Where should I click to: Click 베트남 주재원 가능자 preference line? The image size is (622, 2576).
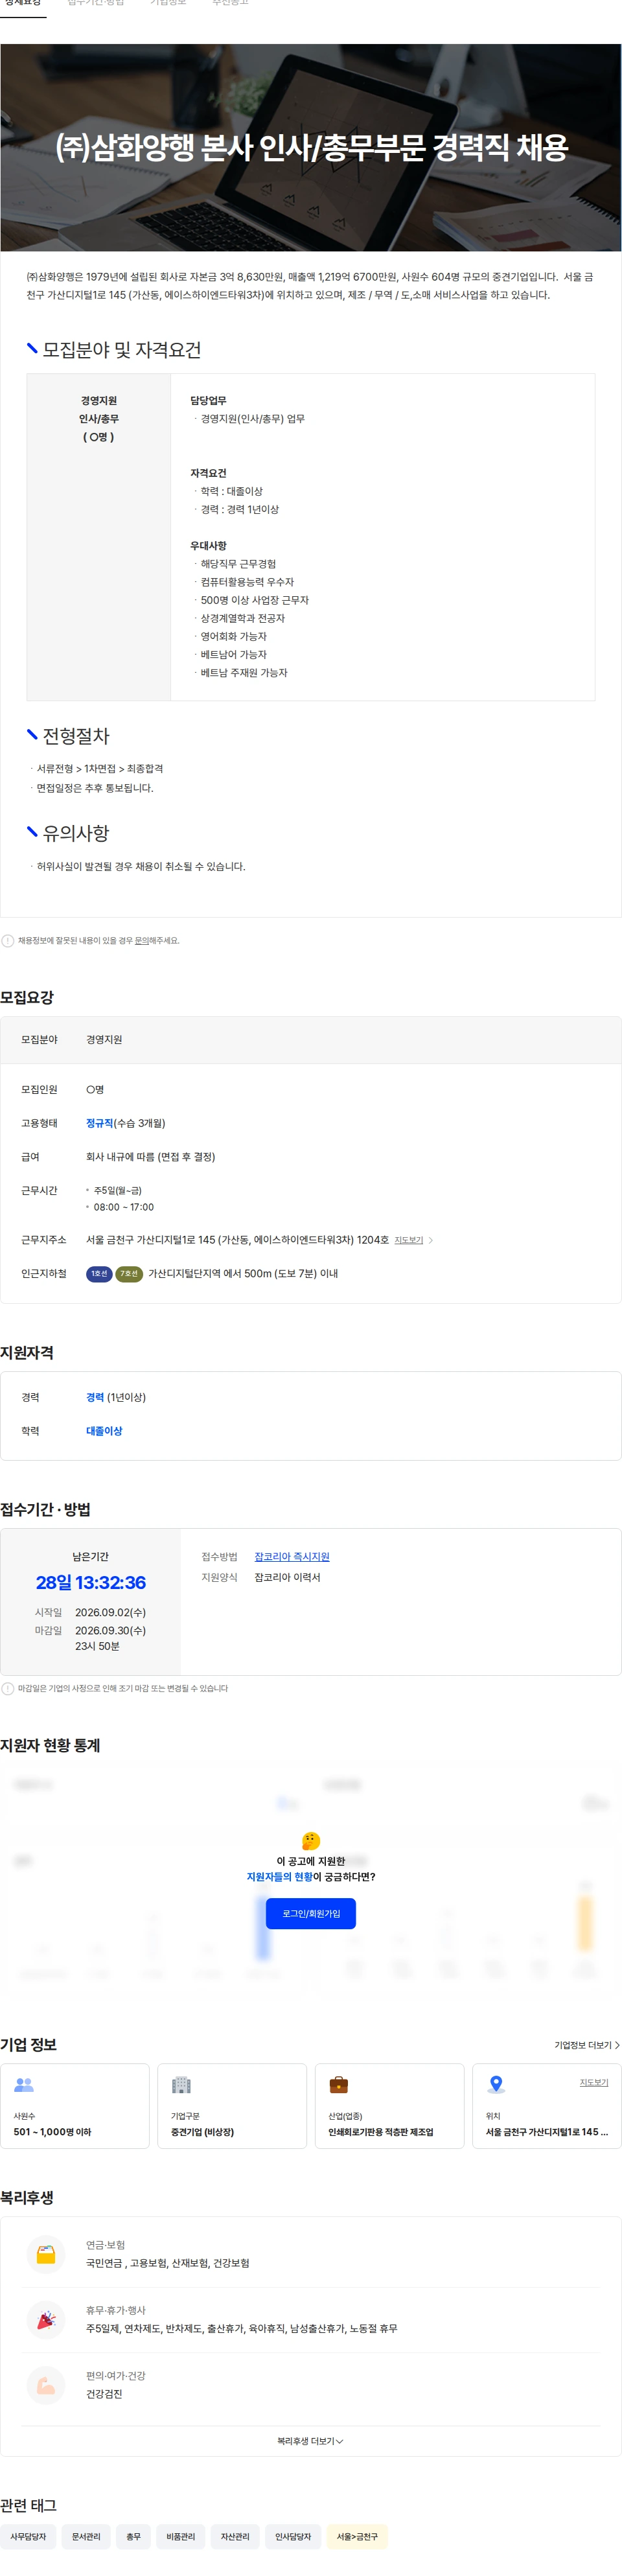pos(244,673)
